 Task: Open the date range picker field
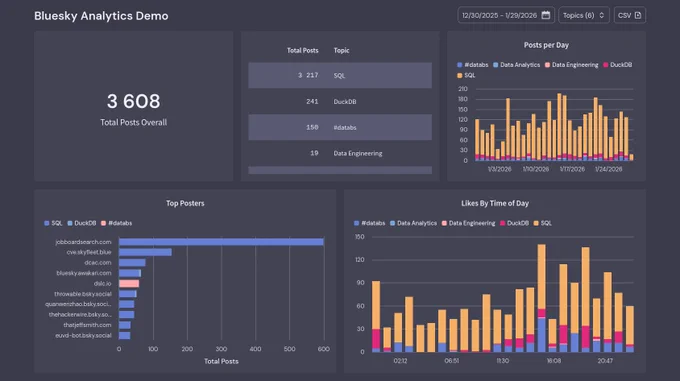click(506, 15)
